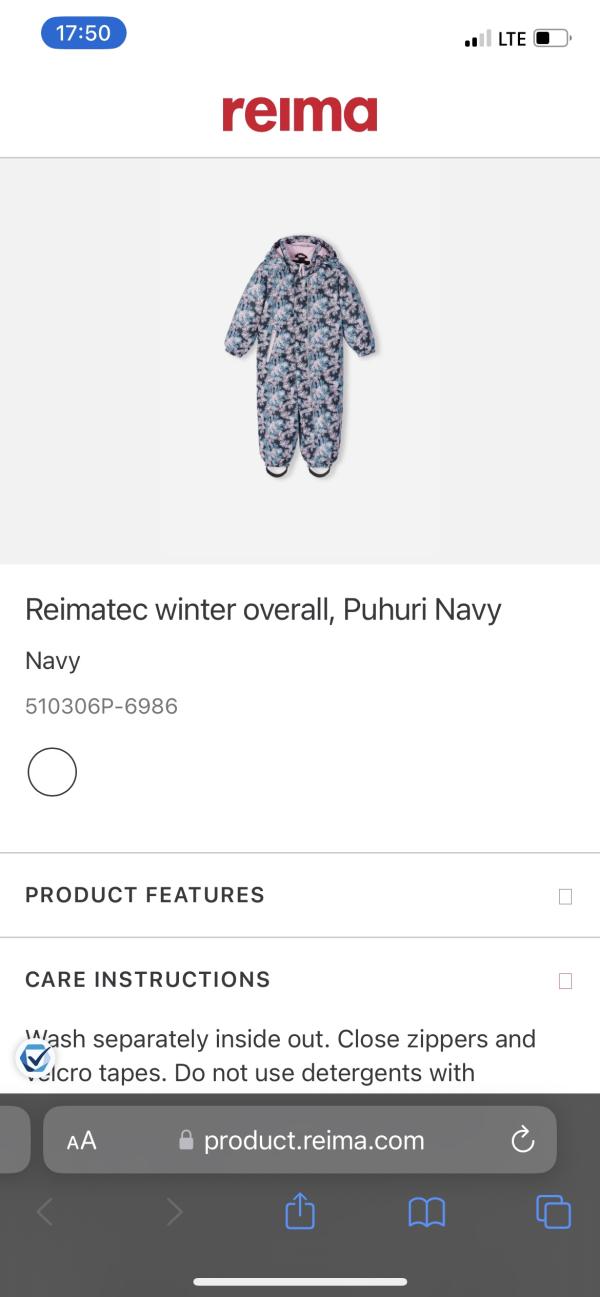Screen dimensions: 600x1297
Task: Tap the padlock icon in address bar
Action: (185, 1141)
